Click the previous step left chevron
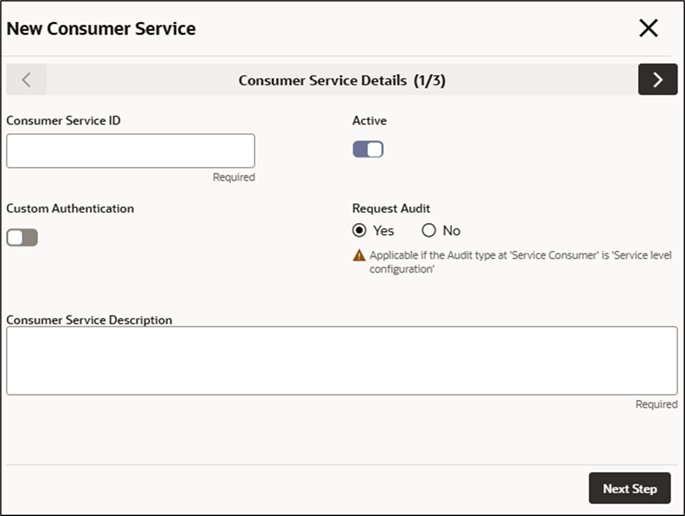This screenshot has height=516, width=685. (x=26, y=80)
